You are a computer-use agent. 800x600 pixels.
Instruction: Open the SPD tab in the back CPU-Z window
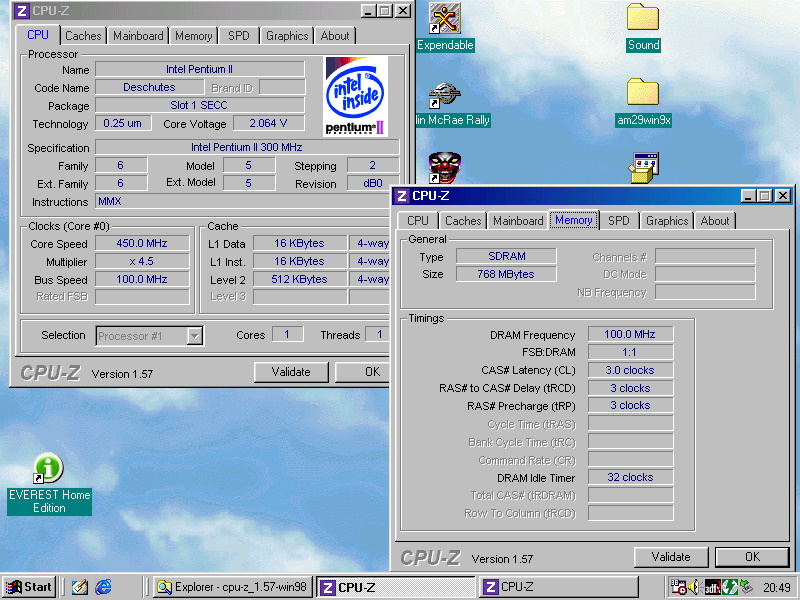coord(239,36)
